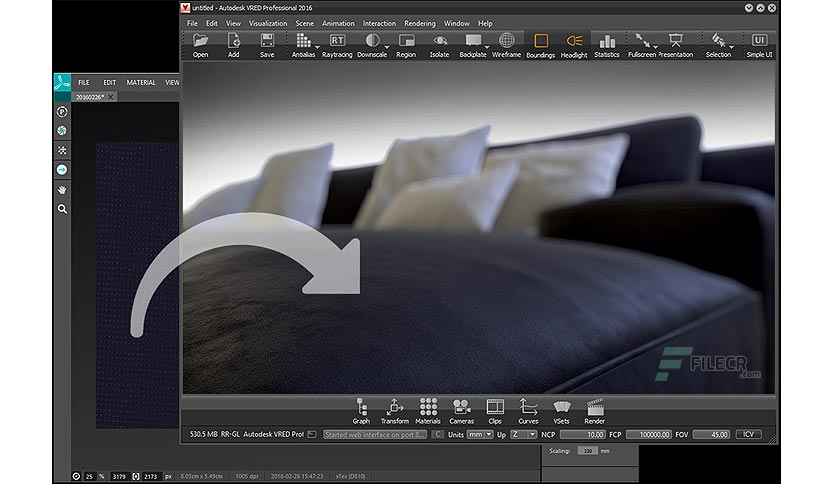The image size is (836, 484).
Task: Open the Cameras editor icon
Action: (x=461, y=407)
